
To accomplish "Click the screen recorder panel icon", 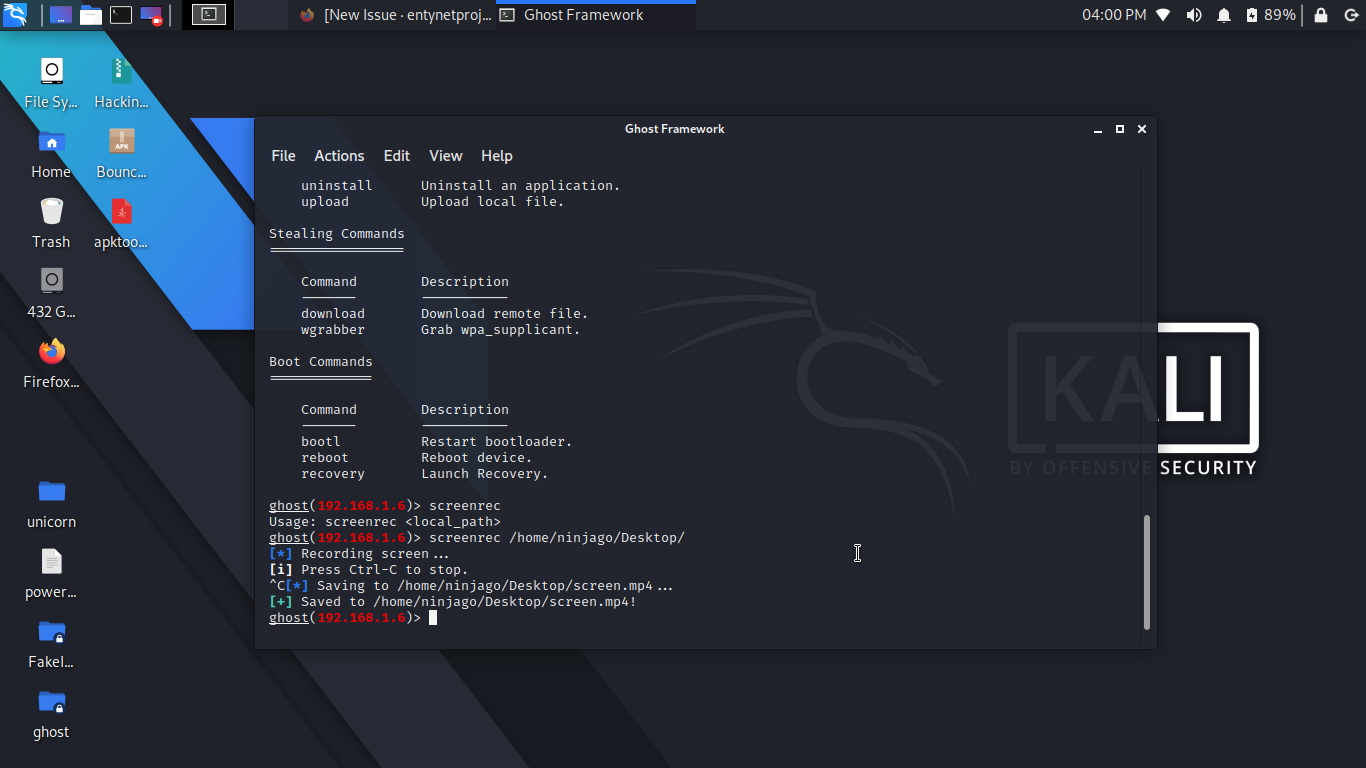I will 150,14.
